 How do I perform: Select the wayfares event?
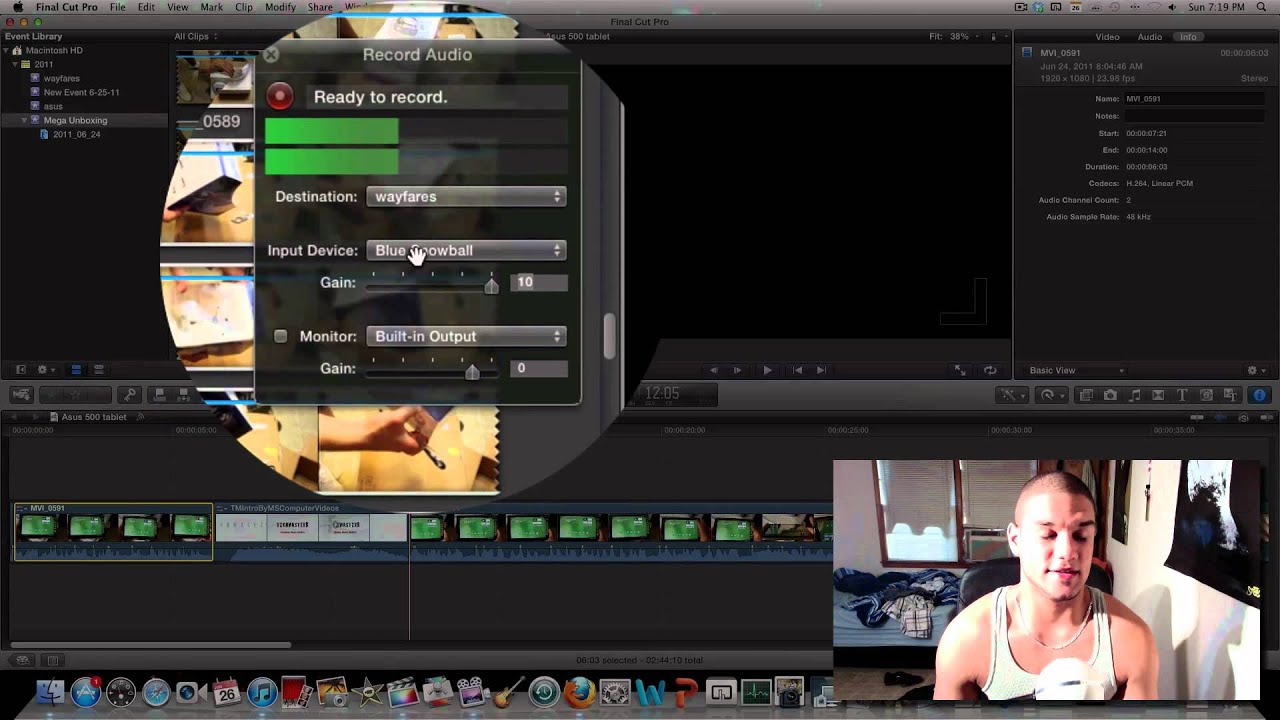[x=61, y=78]
